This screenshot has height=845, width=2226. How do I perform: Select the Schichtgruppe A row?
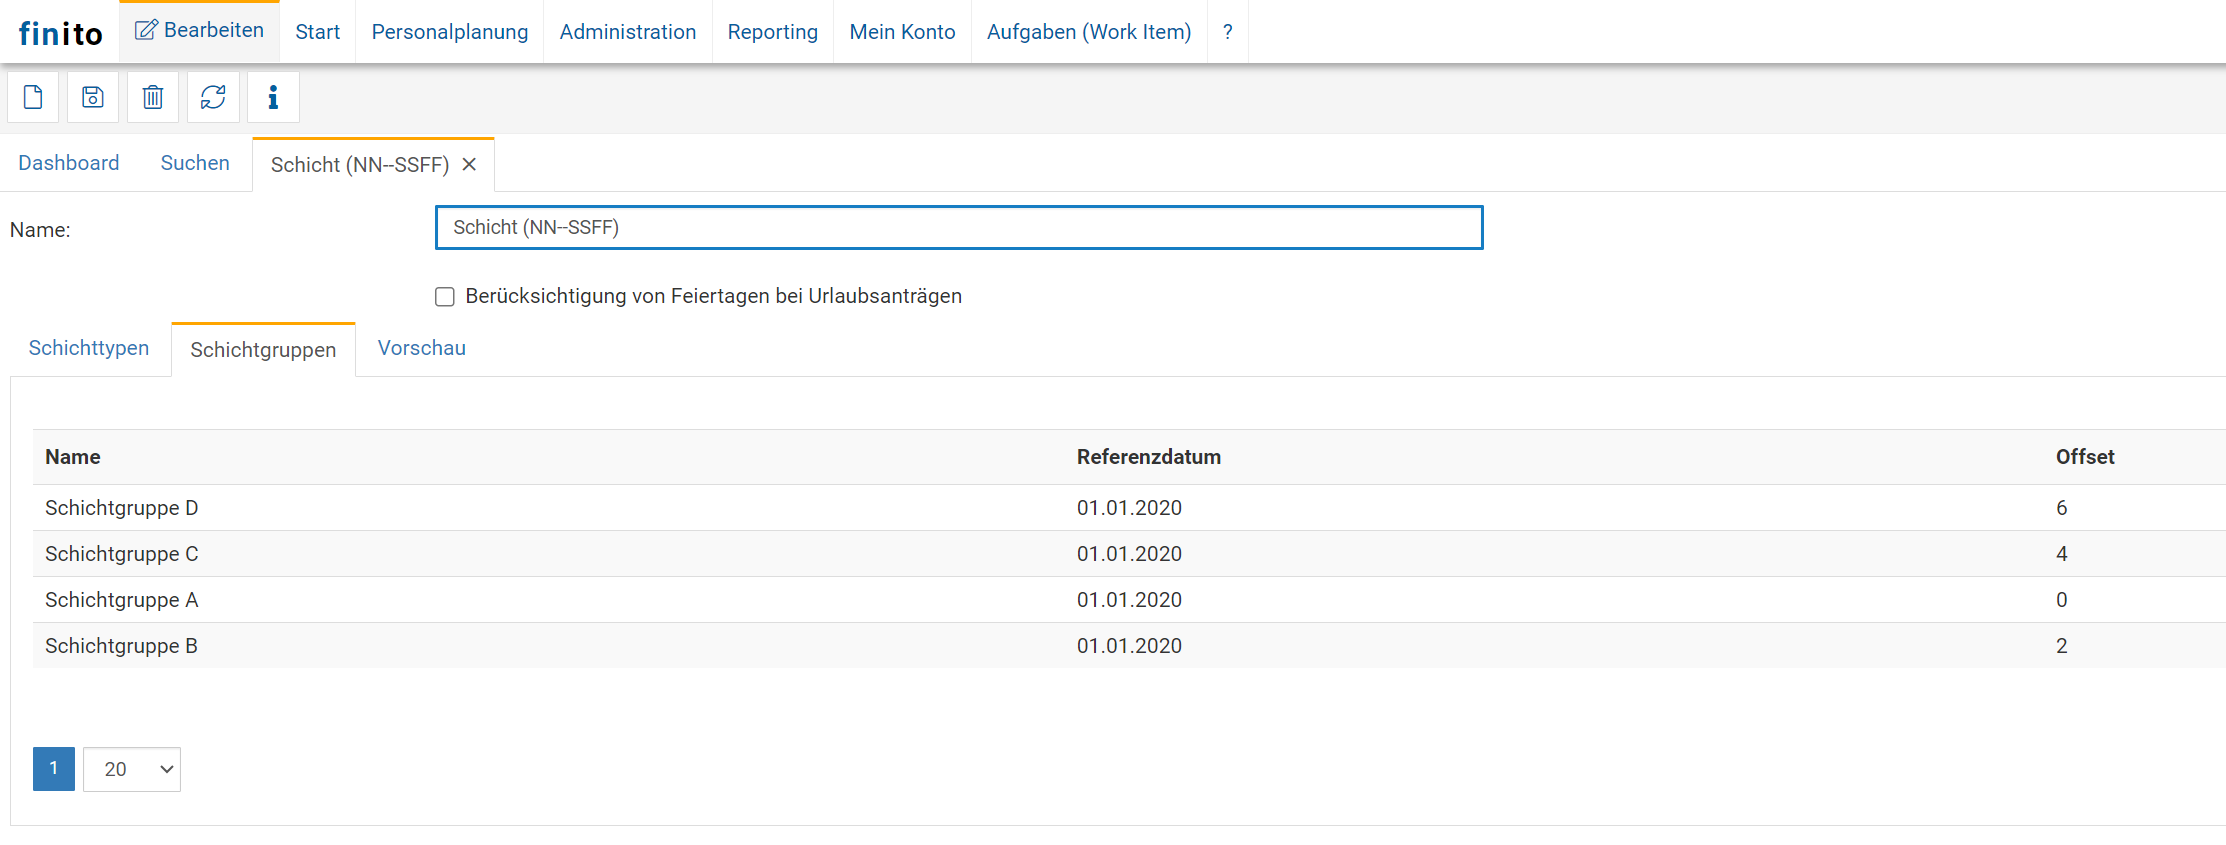122,600
